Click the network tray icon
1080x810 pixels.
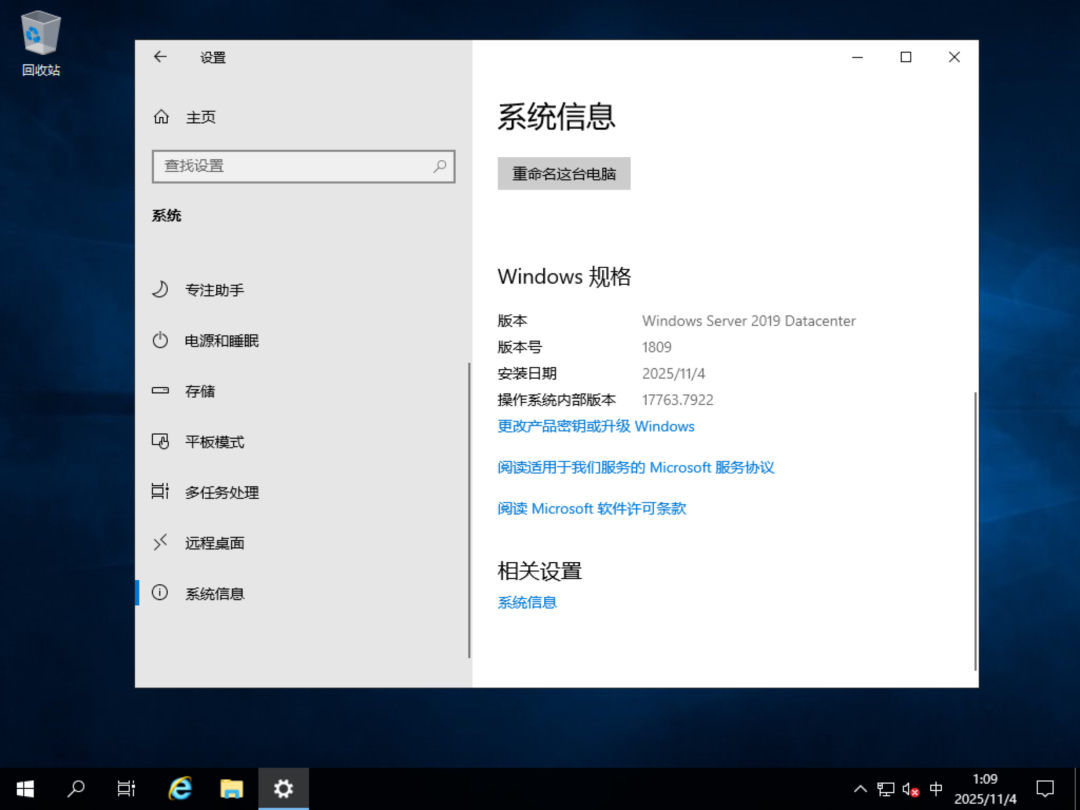886,789
